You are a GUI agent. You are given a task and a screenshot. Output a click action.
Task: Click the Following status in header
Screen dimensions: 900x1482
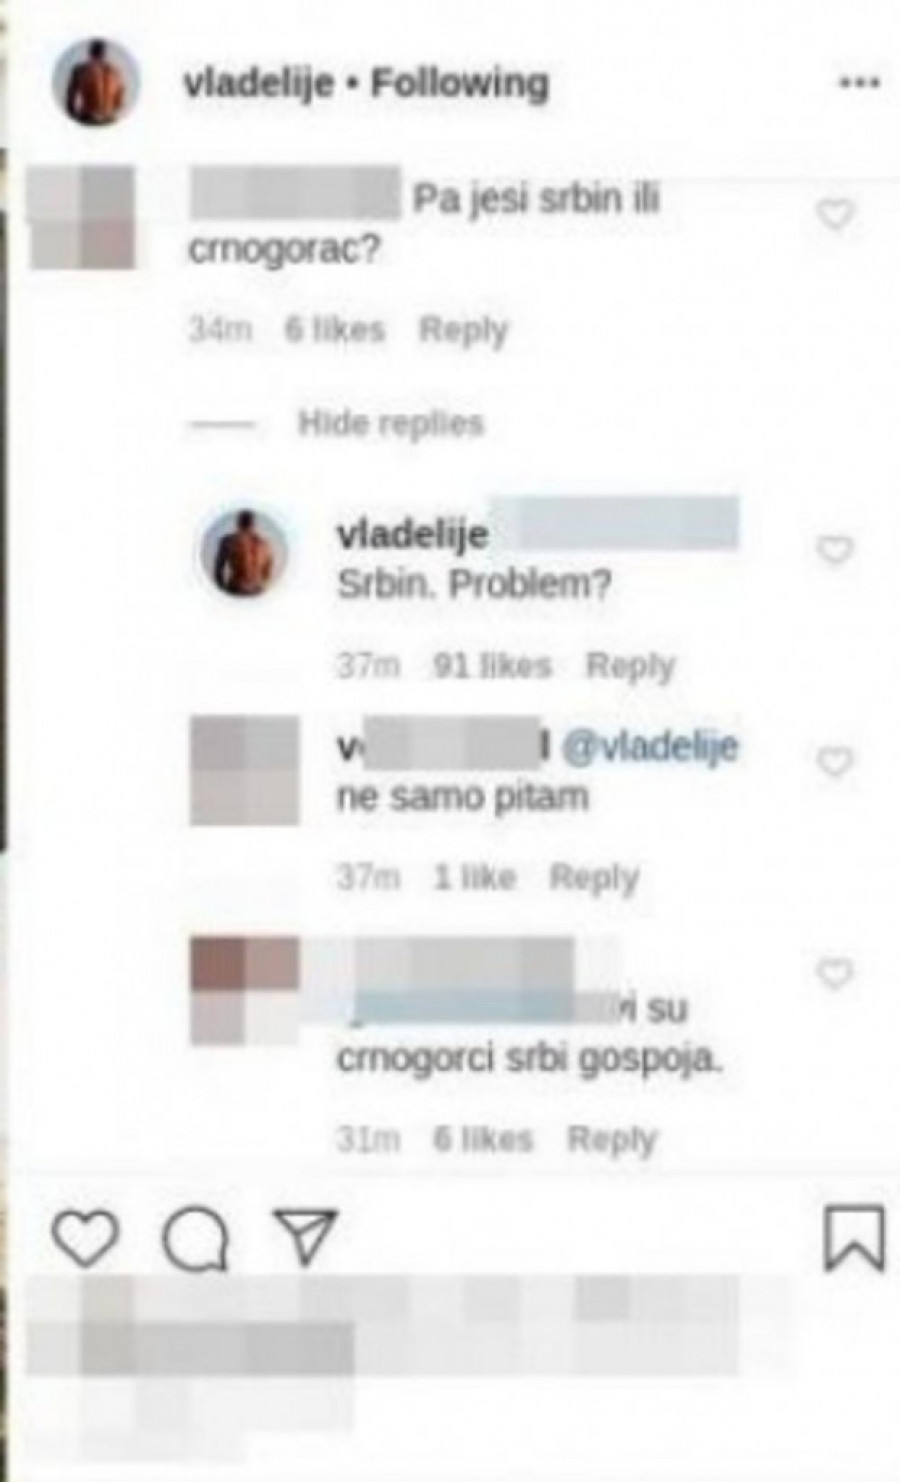tap(459, 83)
